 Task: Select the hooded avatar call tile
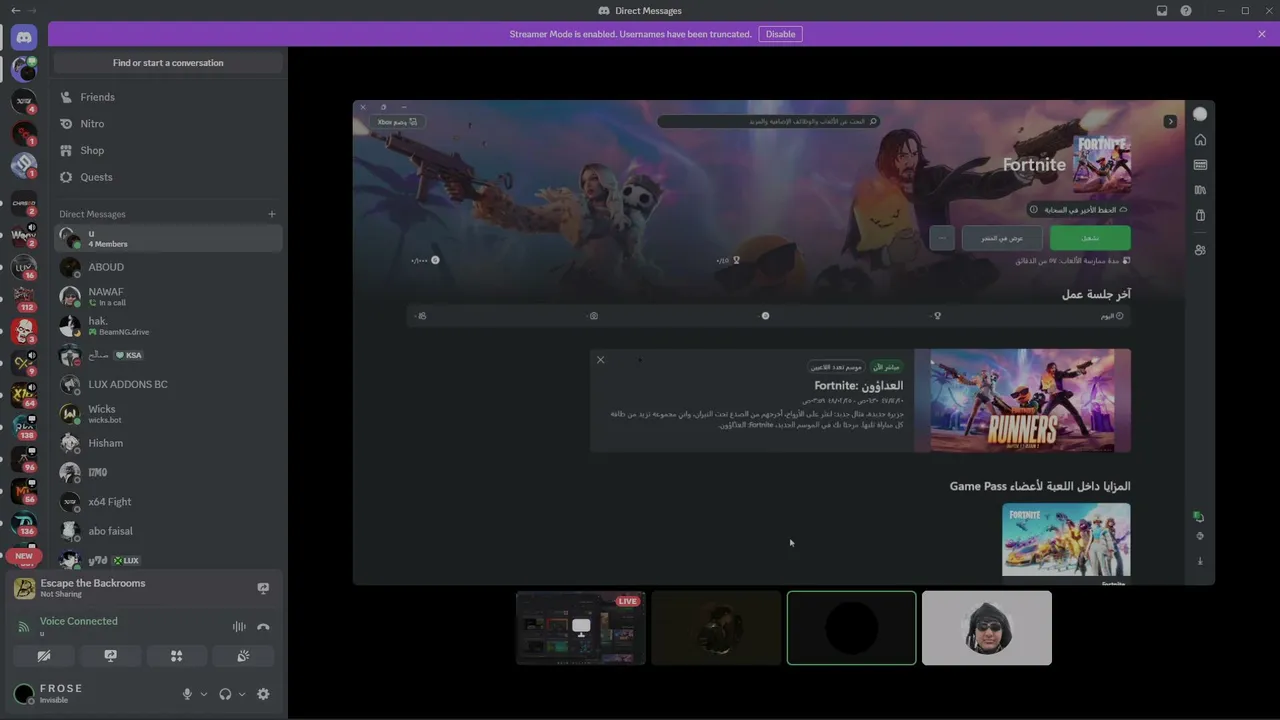pos(987,628)
